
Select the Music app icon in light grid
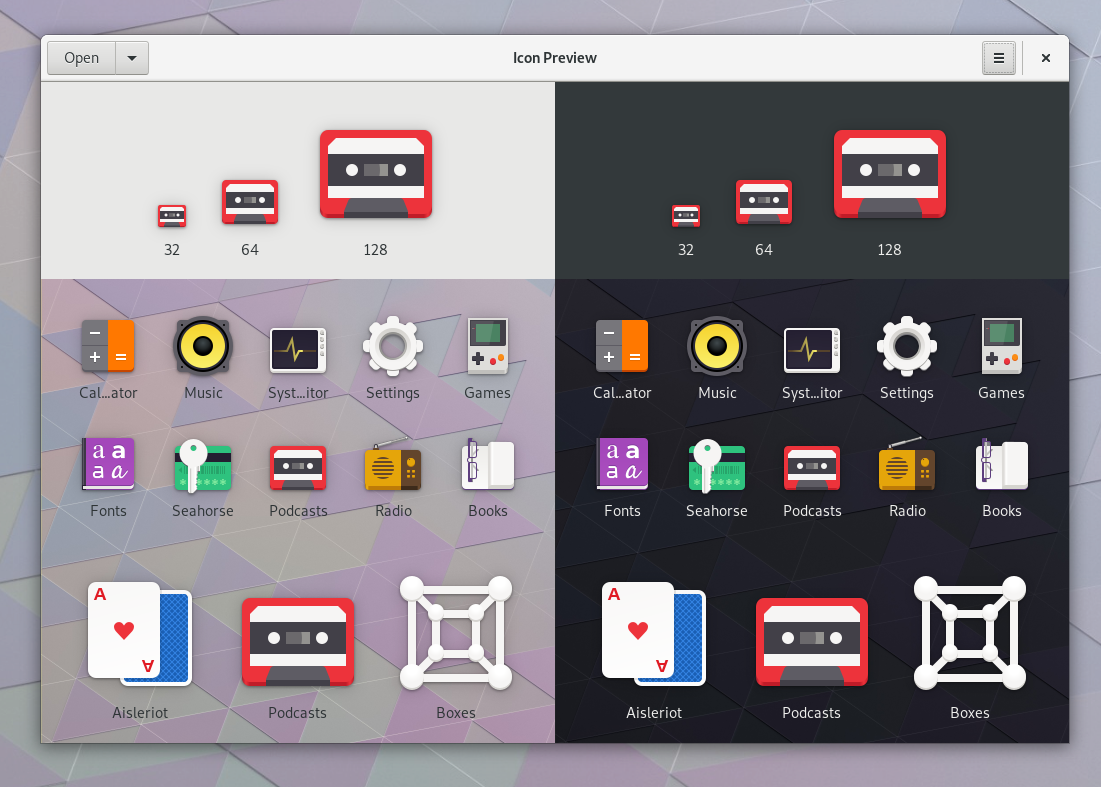(203, 347)
